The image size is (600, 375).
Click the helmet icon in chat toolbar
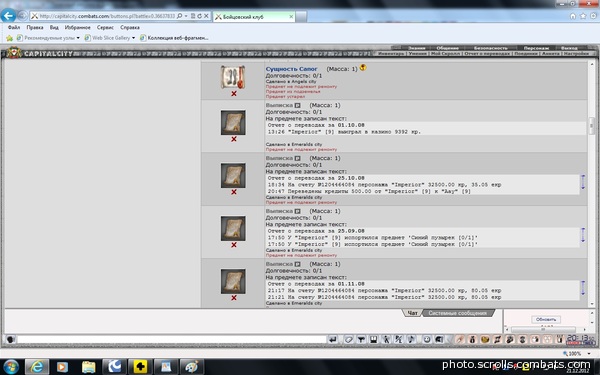pos(439,339)
